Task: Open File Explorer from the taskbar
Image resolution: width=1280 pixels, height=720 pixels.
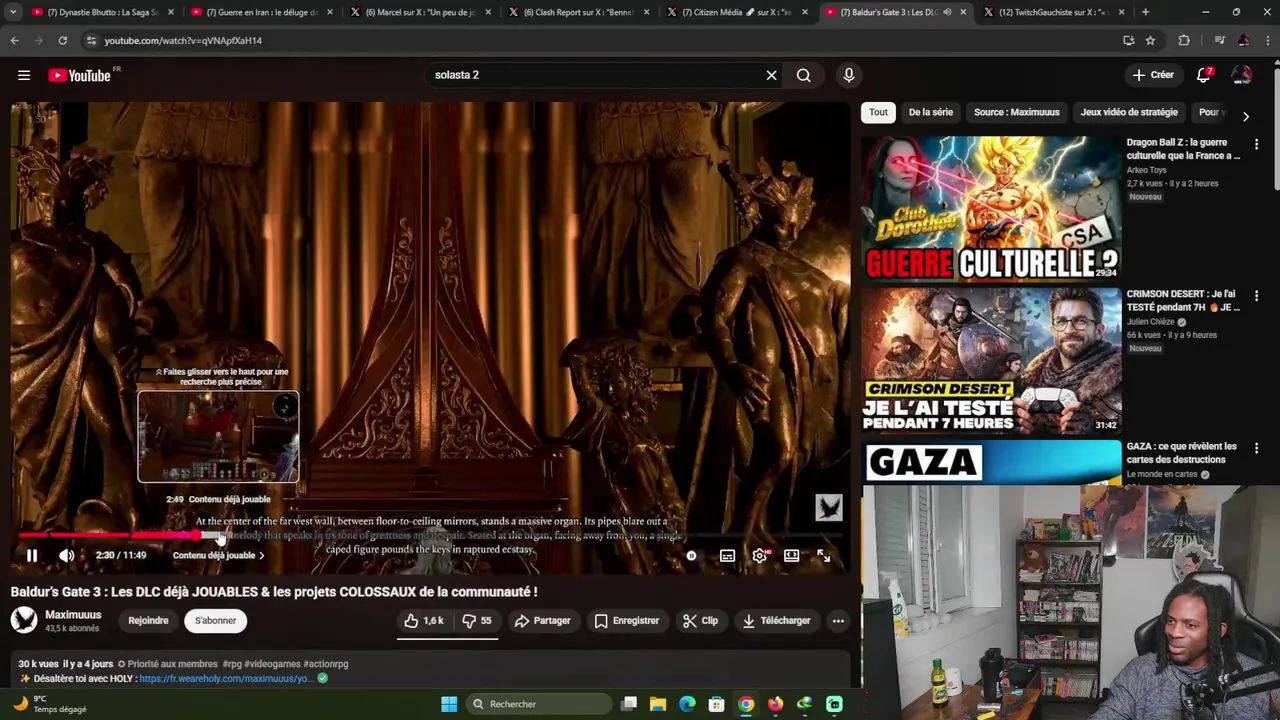Action: [658, 704]
